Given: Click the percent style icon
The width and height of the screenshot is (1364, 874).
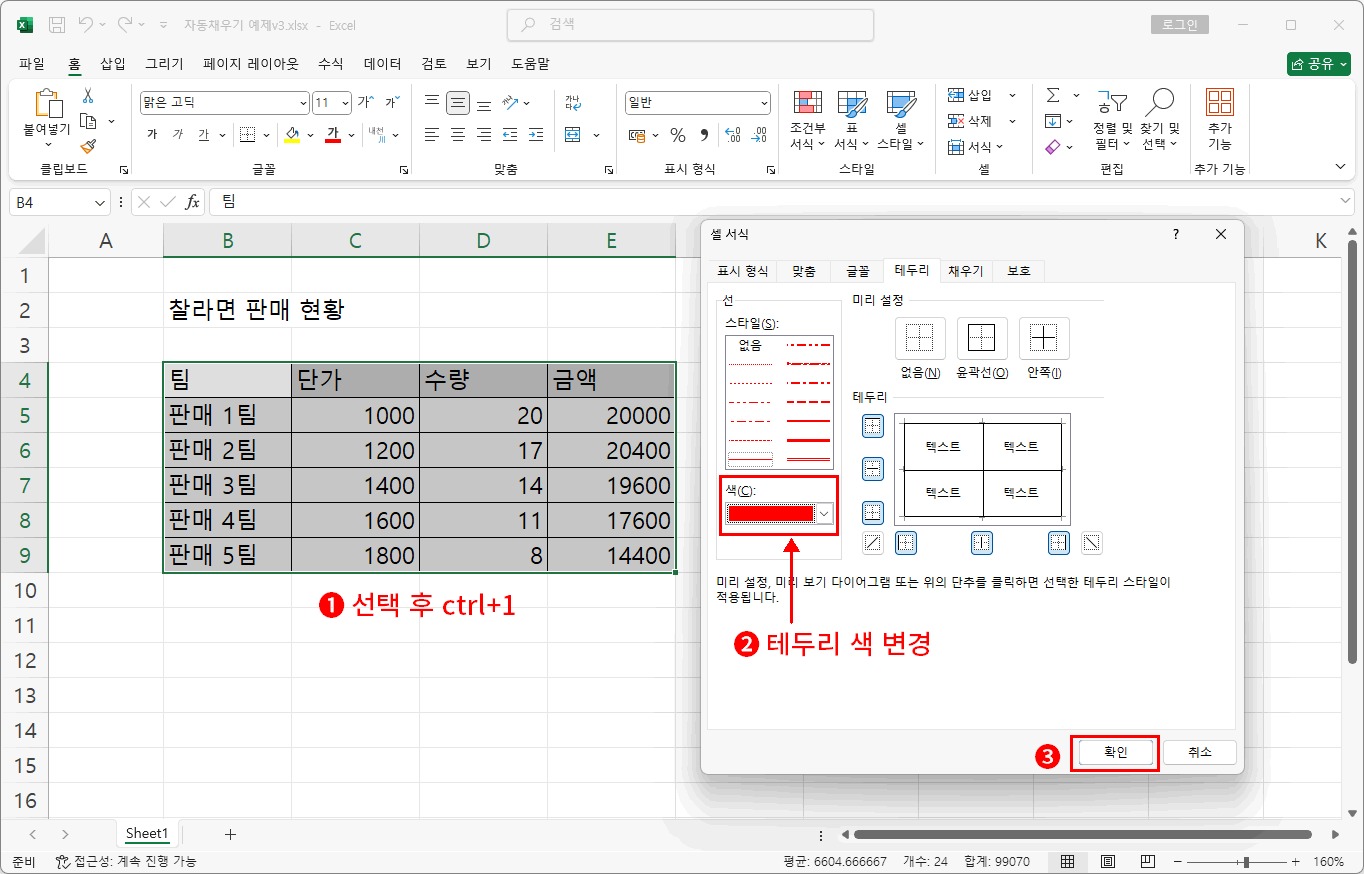Looking at the screenshot, I should (x=678, y=135).
